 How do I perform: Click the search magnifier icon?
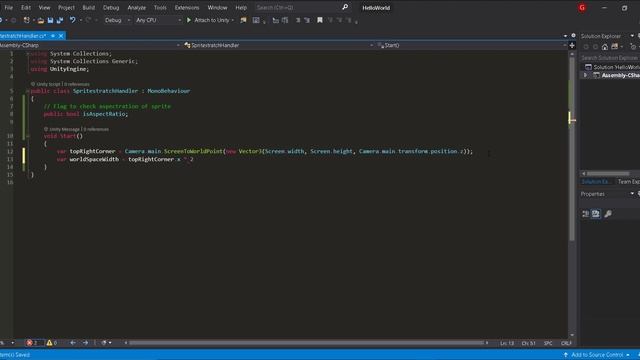pyautogui.click(x=345, y=7)
